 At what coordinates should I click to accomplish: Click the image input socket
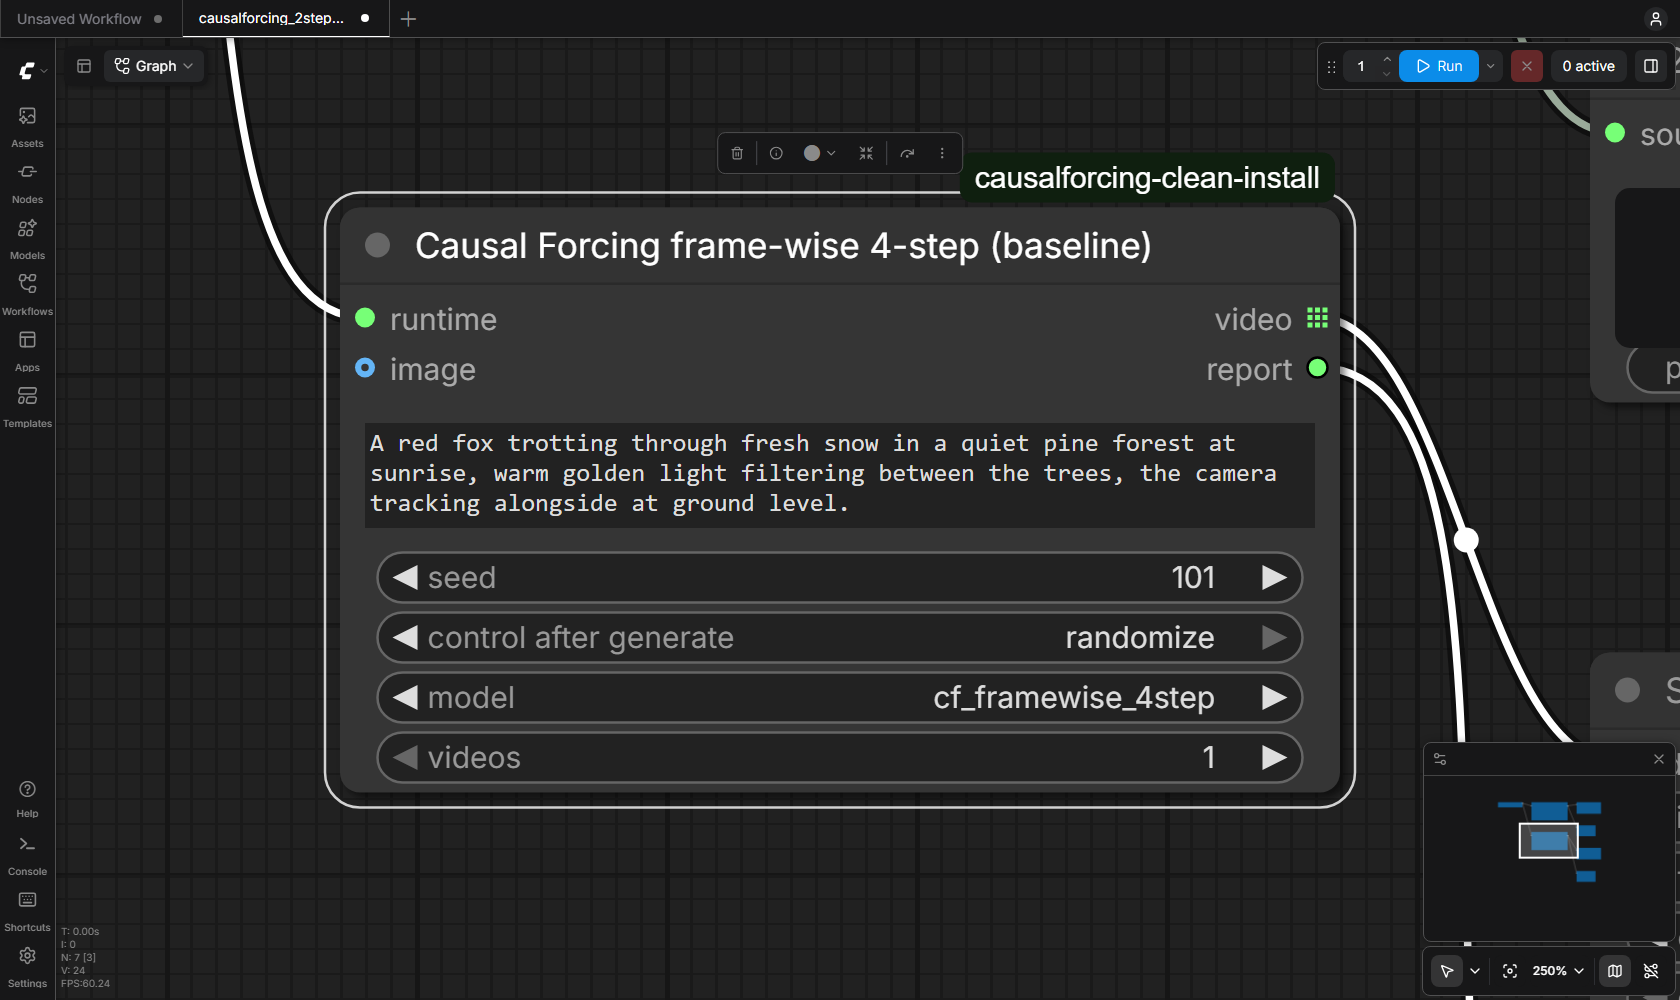pos(365,368)
